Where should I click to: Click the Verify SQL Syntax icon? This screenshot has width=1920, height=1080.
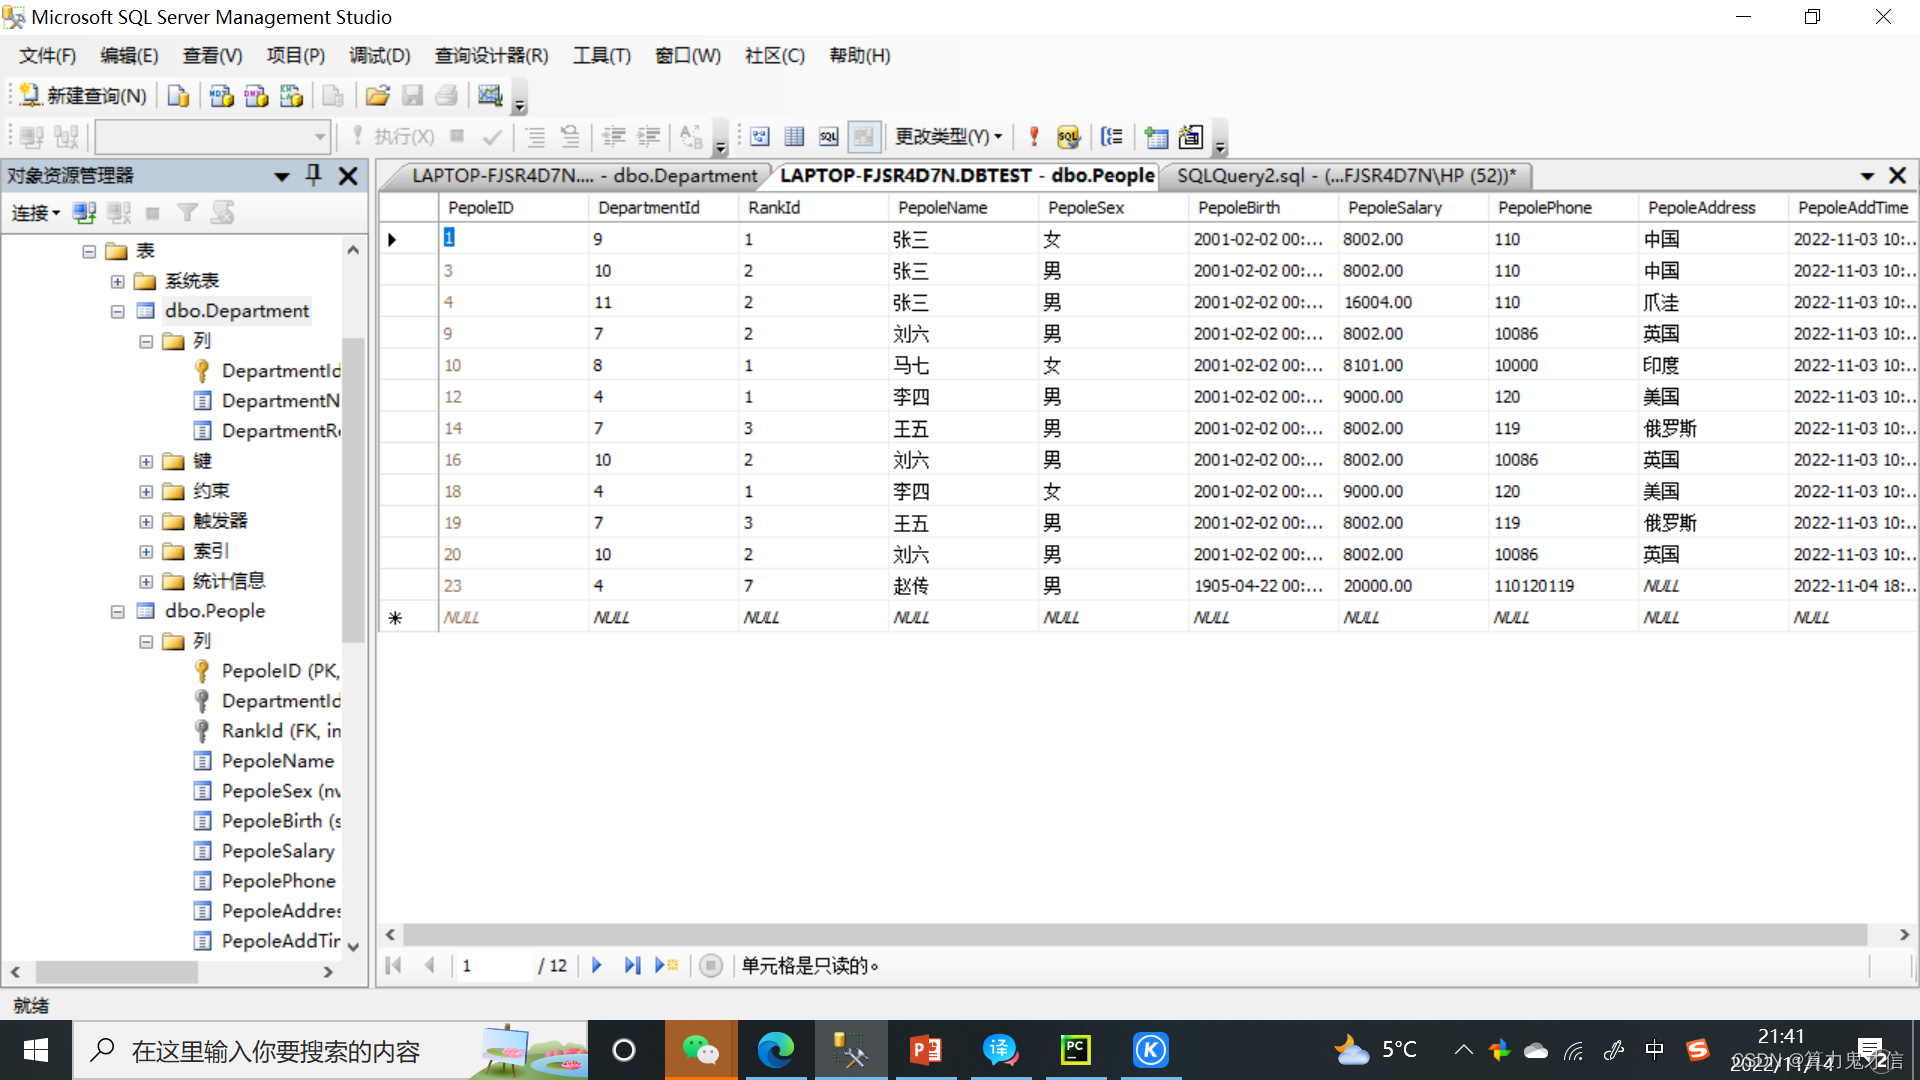(x=1068, y=136)
